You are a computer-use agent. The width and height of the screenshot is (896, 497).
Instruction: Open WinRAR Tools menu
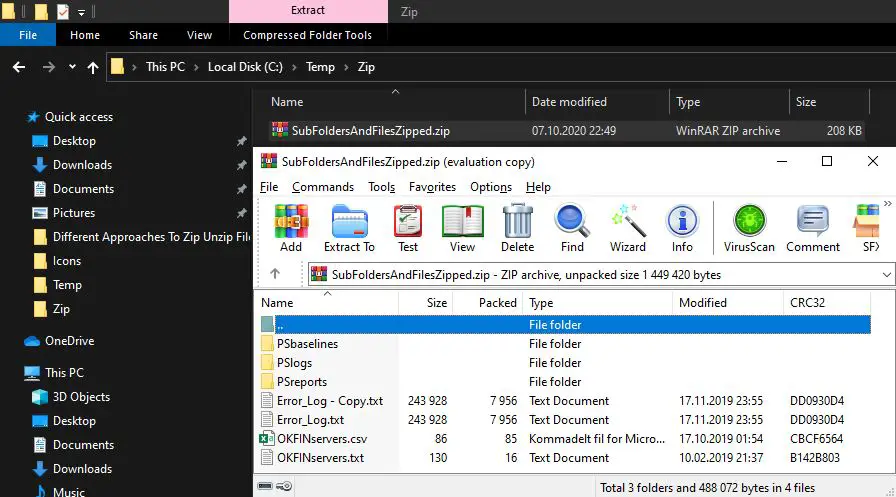[382, 187]
